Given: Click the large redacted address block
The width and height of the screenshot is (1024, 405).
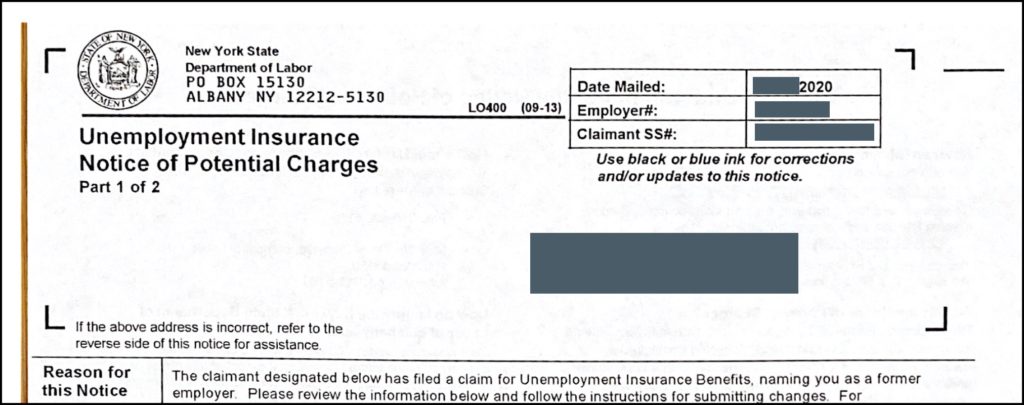Looking at the screenshot, I should tap(663, 262).
